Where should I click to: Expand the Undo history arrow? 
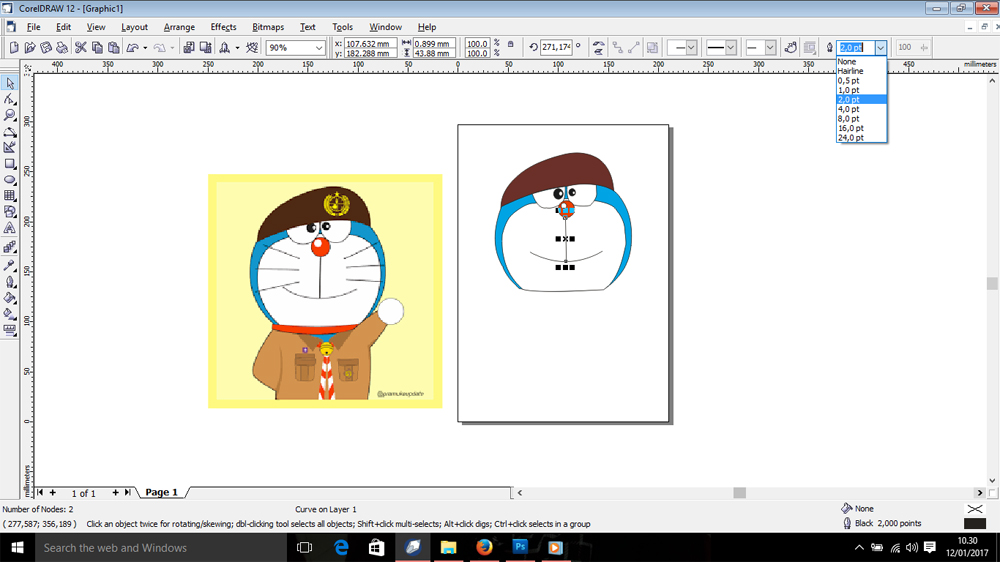[145, 48]
